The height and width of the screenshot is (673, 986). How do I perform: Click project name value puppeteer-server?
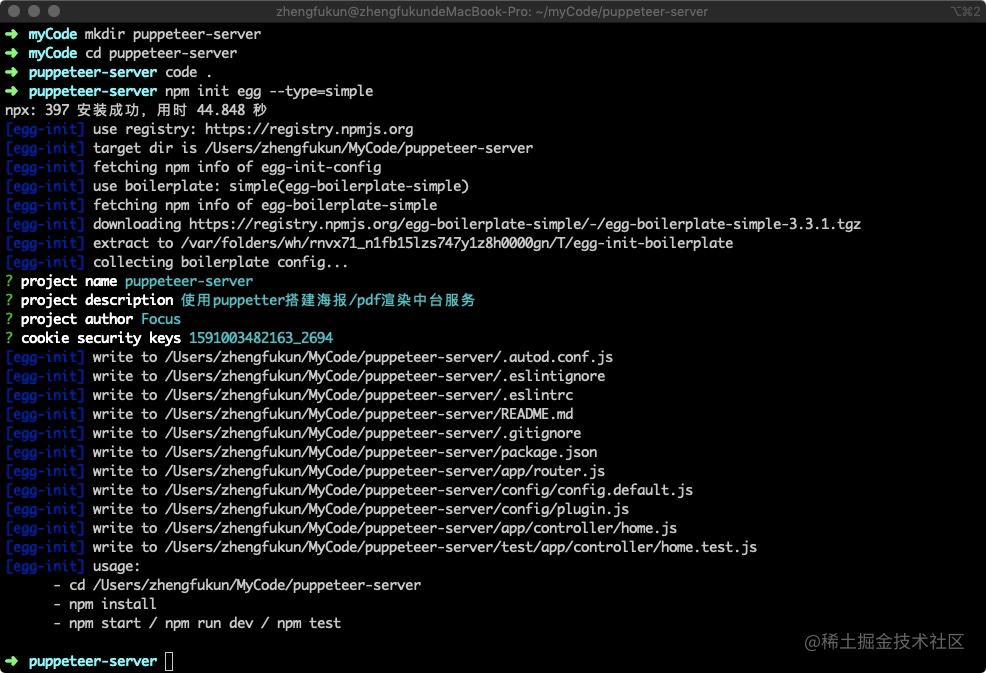tap(189, 281)
